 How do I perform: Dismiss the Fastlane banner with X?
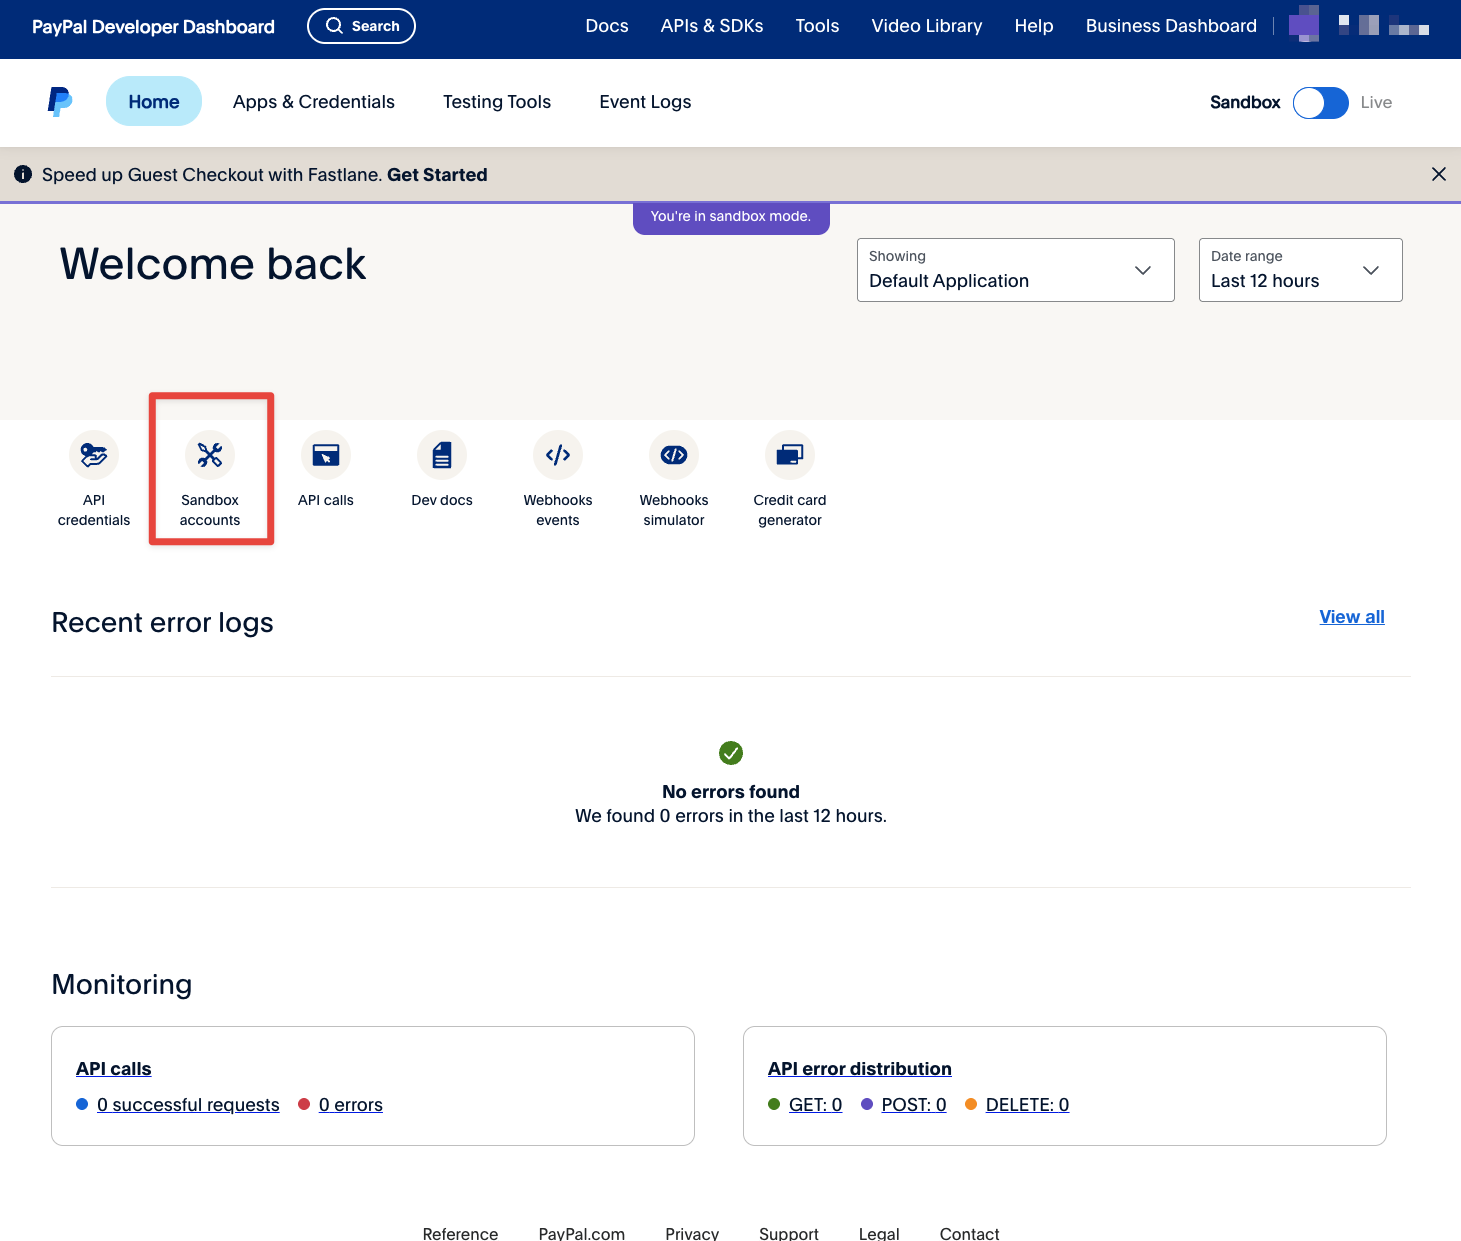coord(1438,175)
